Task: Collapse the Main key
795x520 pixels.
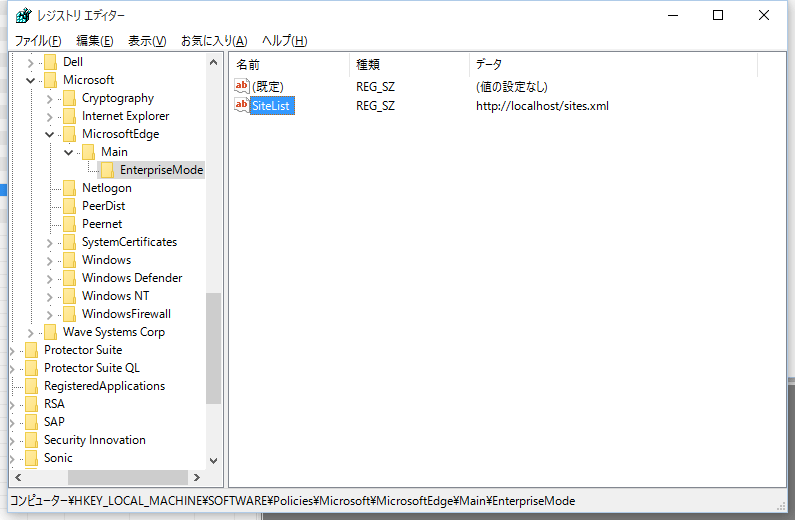Action: pyautogui.click(x=68, y=153)
